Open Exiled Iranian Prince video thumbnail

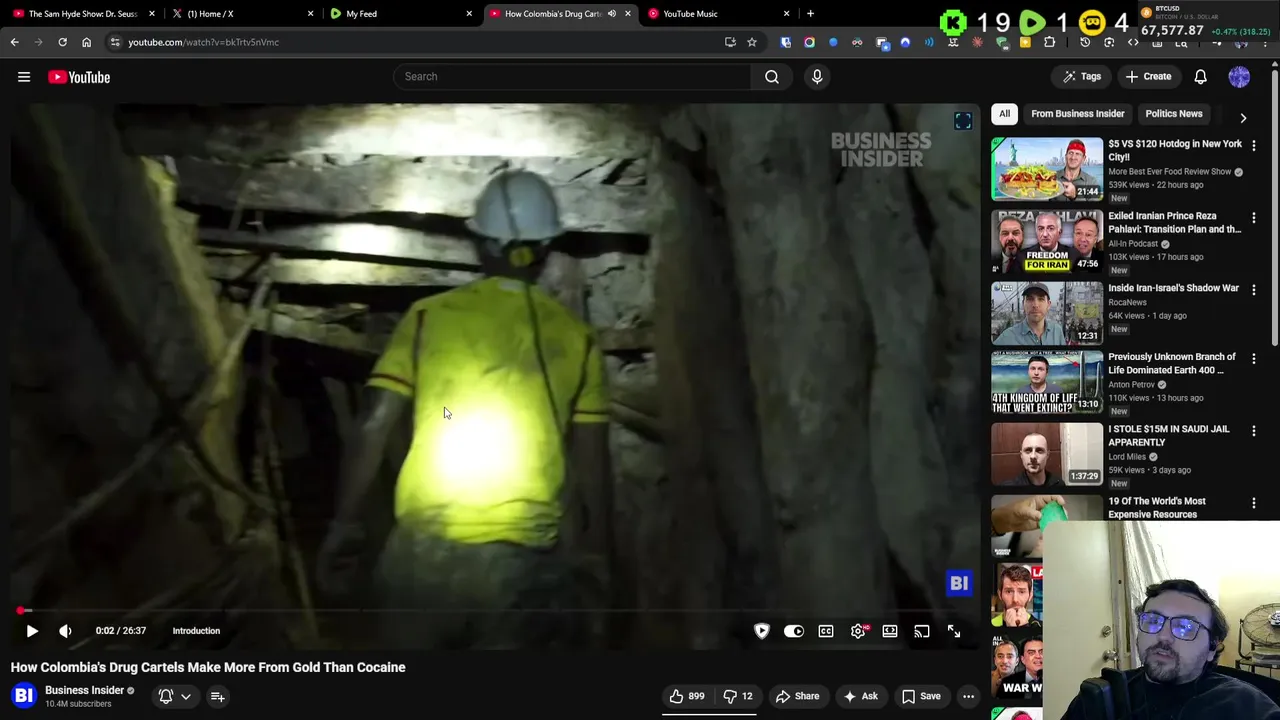tap(1047, 241)
